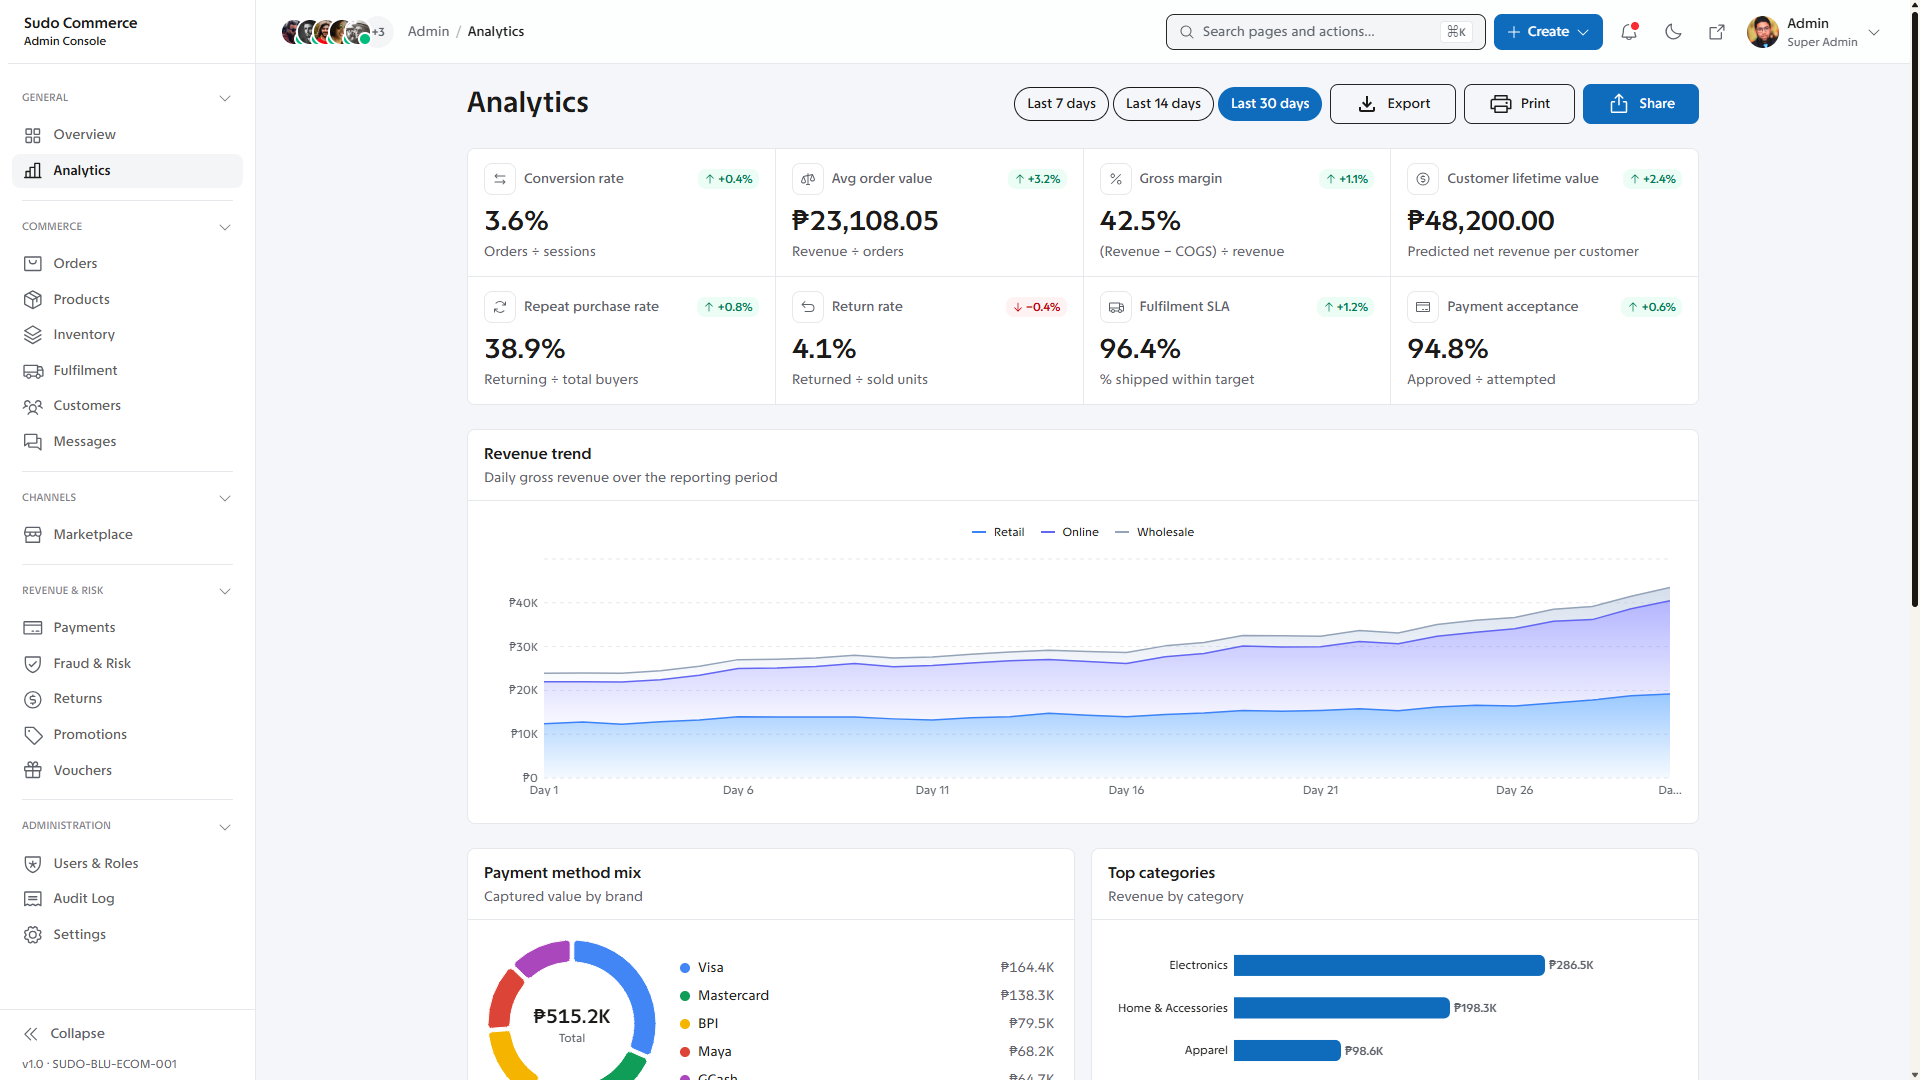This screenshot has height=1080, width=1920.
Task: Open external link icon in header
Action: point(1717,32)
